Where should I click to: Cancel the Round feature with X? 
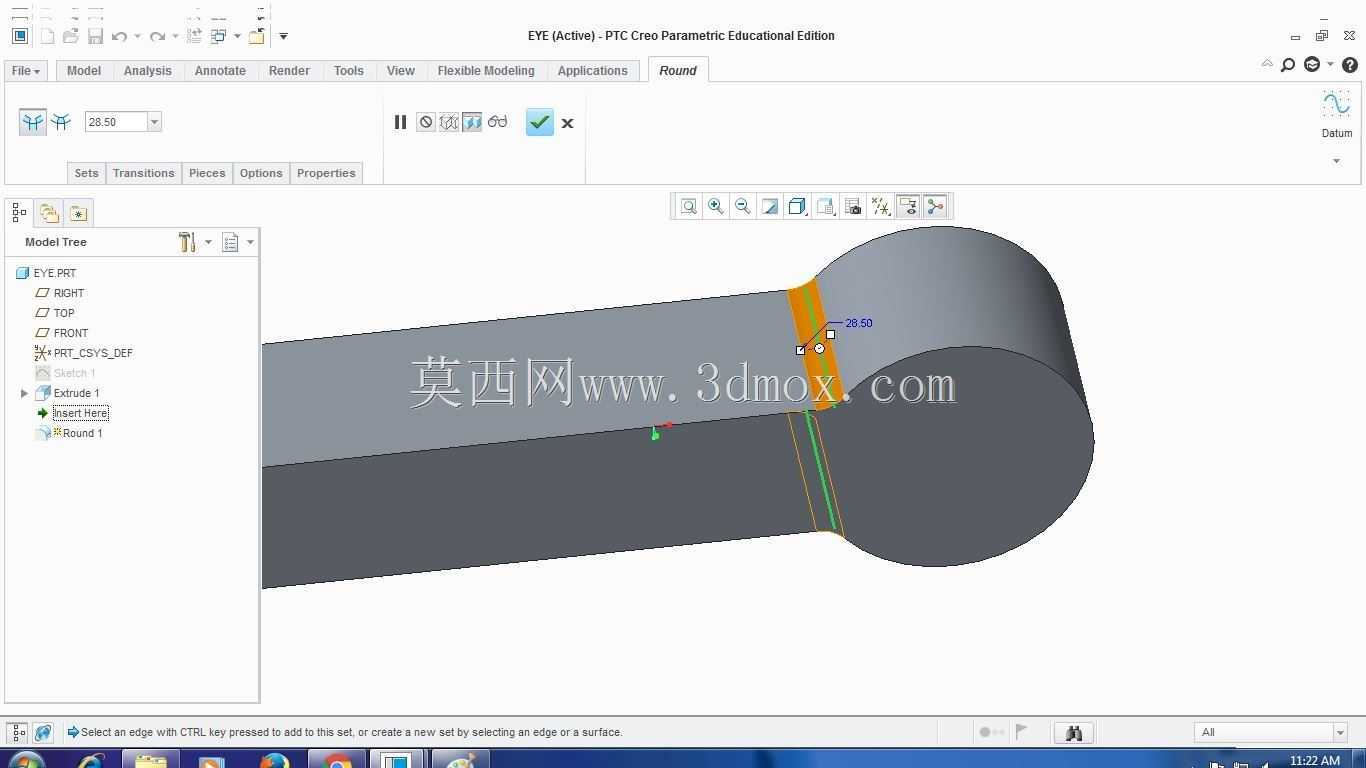567,123
